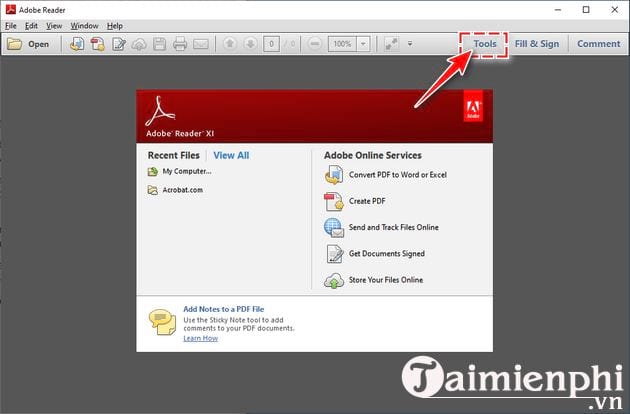630x414 pixels.
Task: Click the 100% zoom value field
Action: click(342, 44)
